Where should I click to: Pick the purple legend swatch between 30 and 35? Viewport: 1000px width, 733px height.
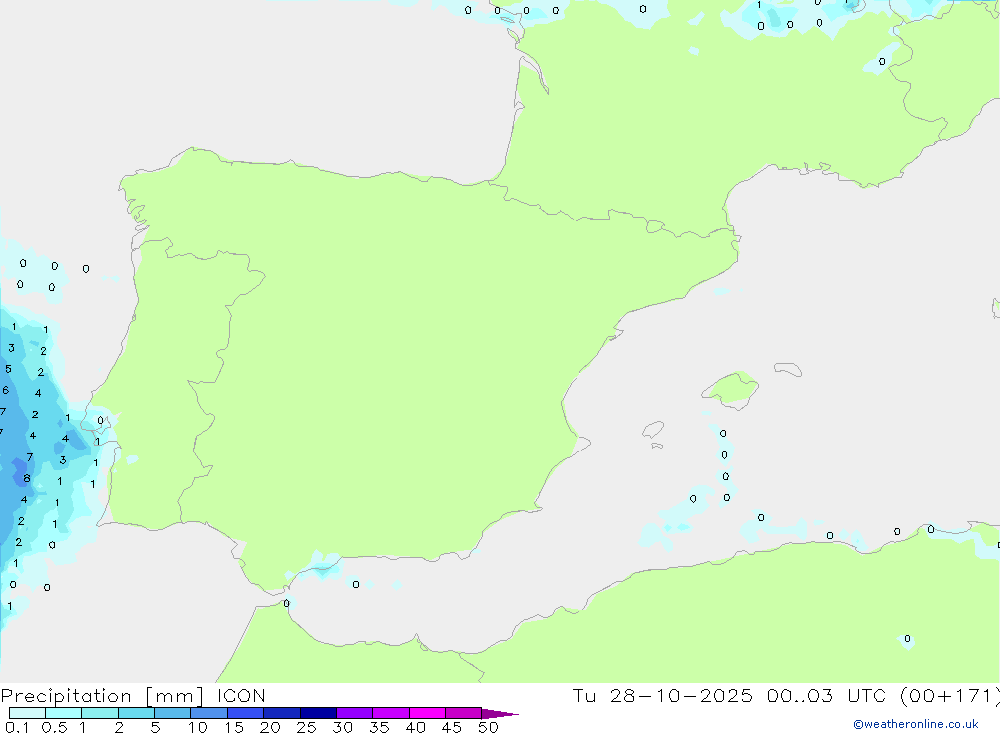pyautogui.click(x=355, y=713)
